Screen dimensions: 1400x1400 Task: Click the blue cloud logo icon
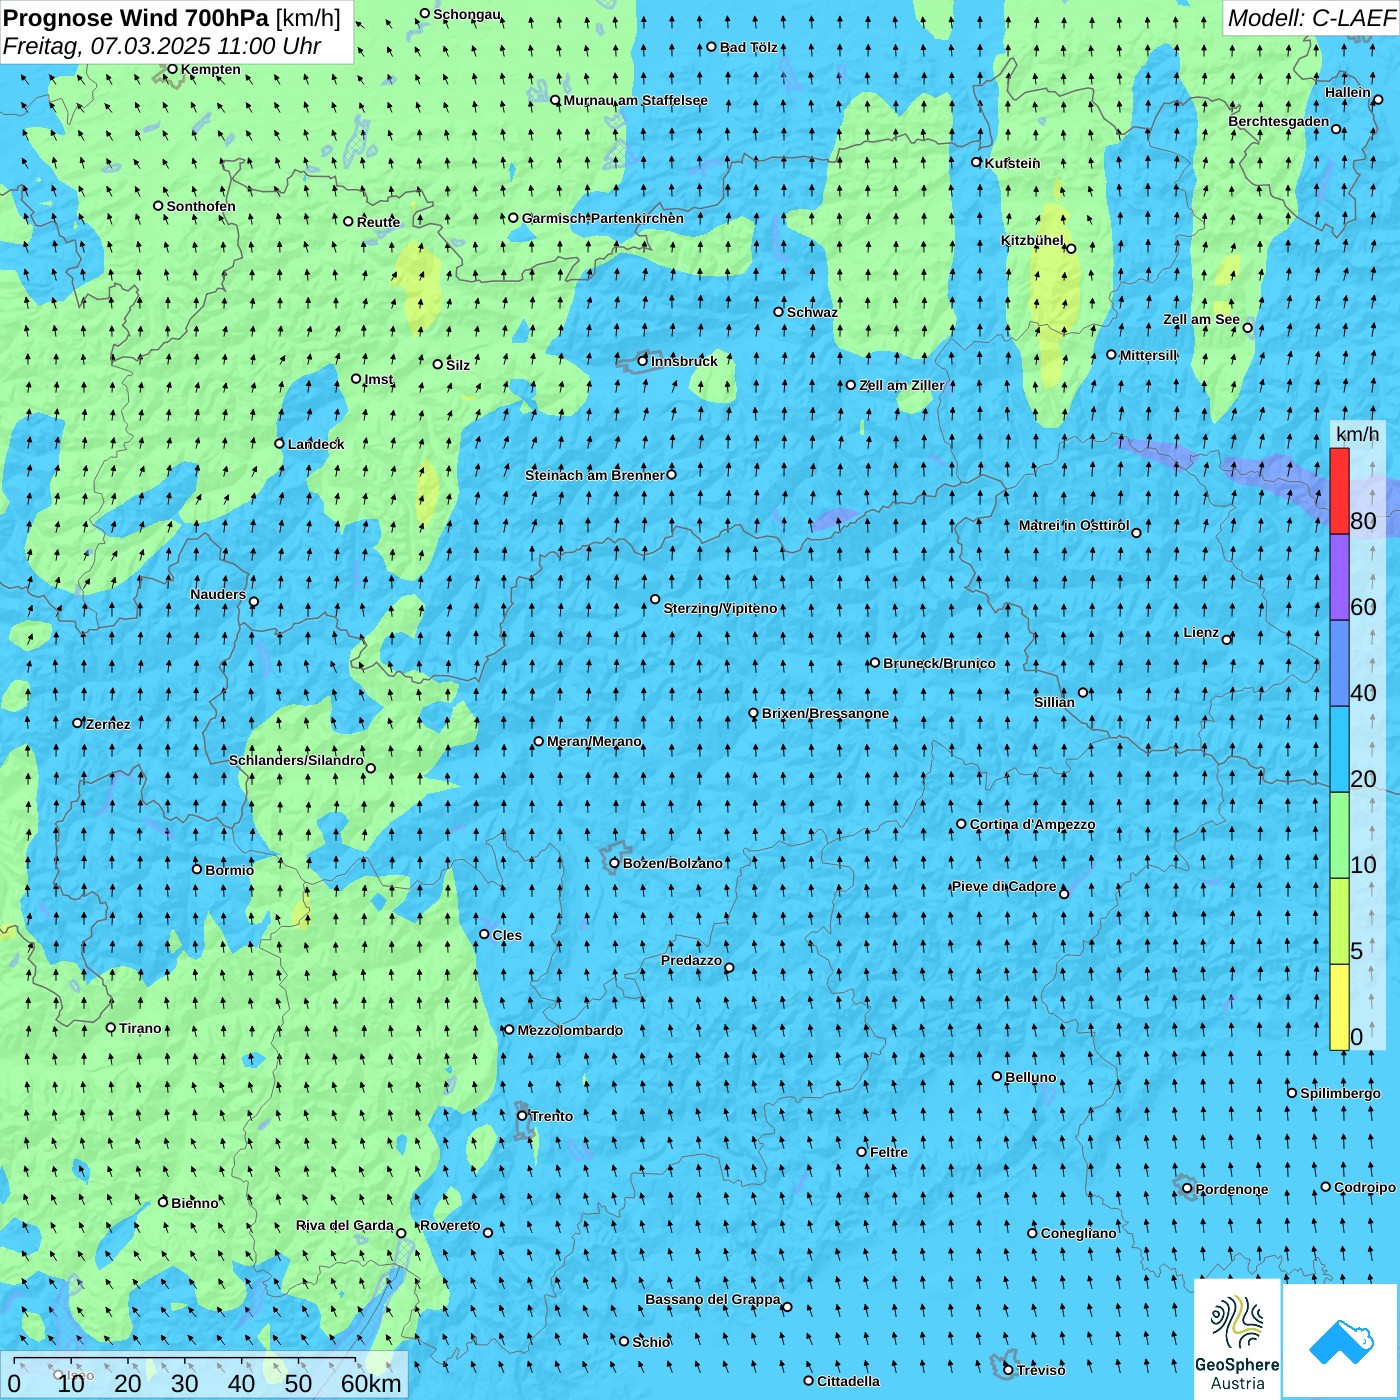point(1341,1341)
